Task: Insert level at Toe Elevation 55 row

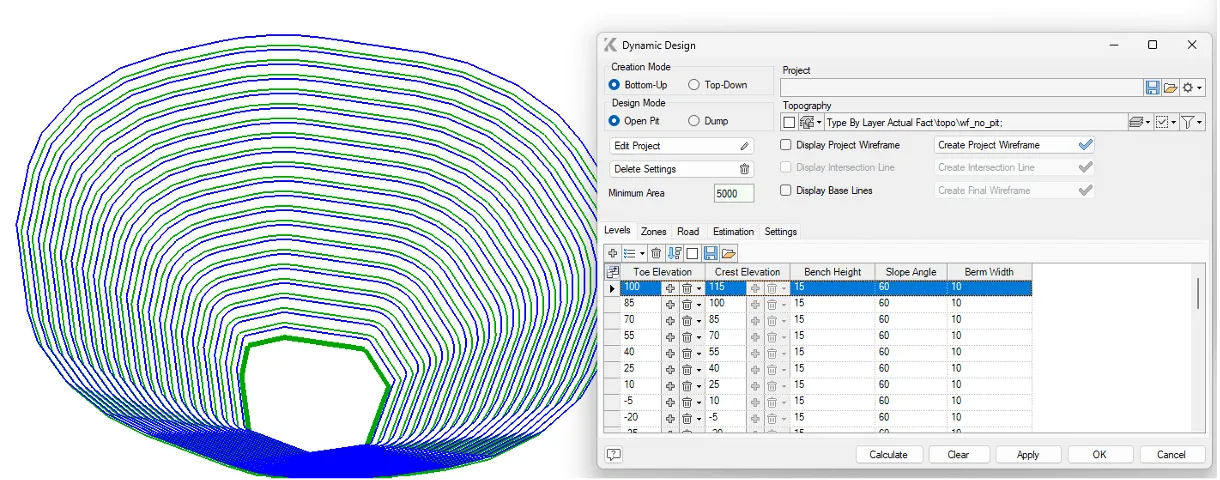Action: (x=671, y=336)
